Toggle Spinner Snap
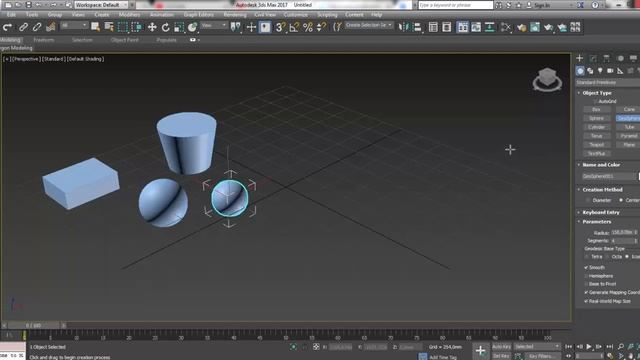 (322, 27)
